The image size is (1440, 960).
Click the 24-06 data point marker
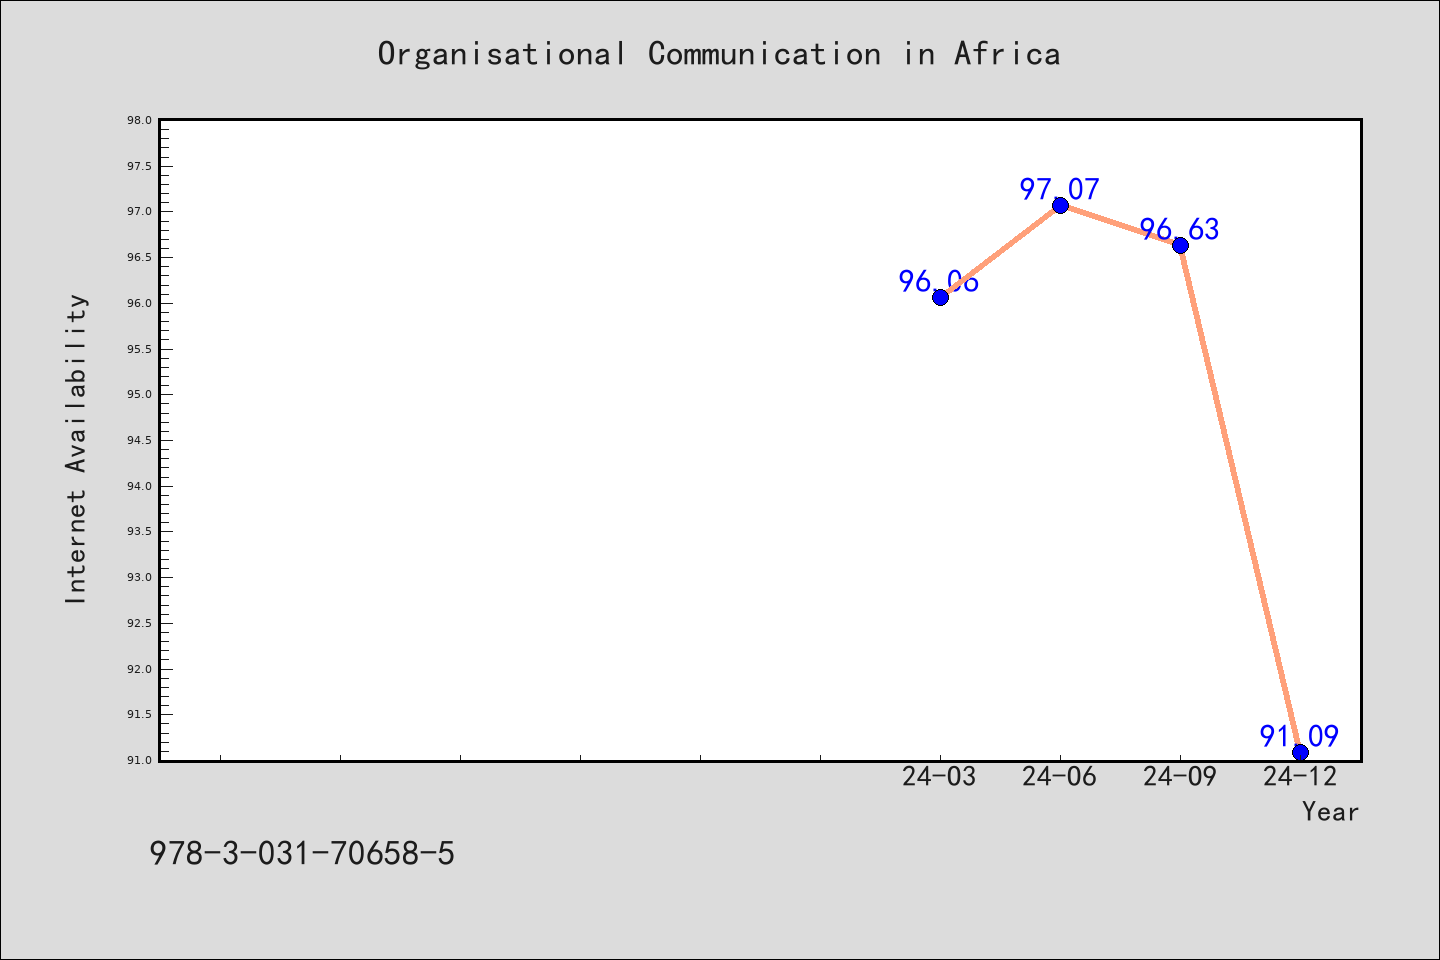pos(1060,205)
